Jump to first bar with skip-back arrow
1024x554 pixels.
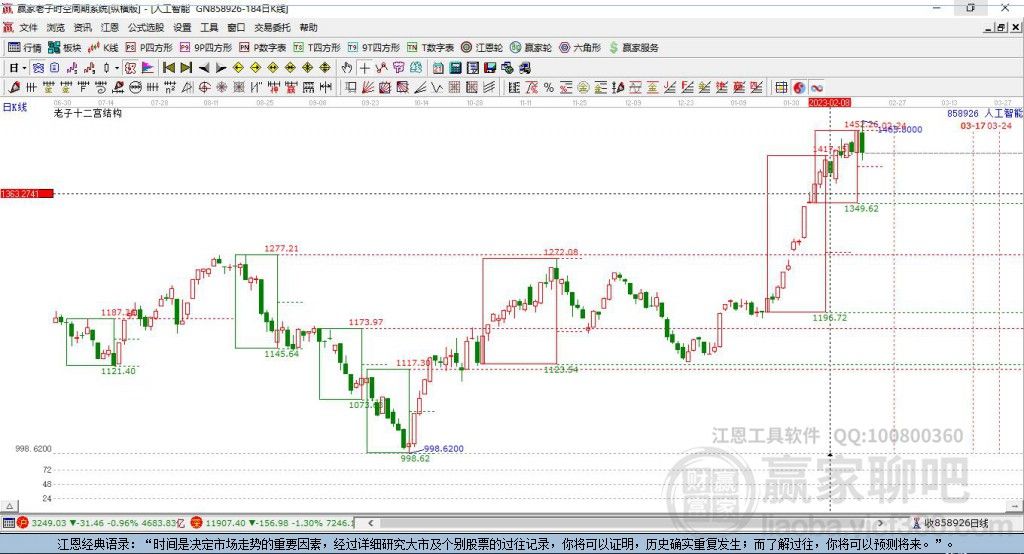click(x=169, y=67)
